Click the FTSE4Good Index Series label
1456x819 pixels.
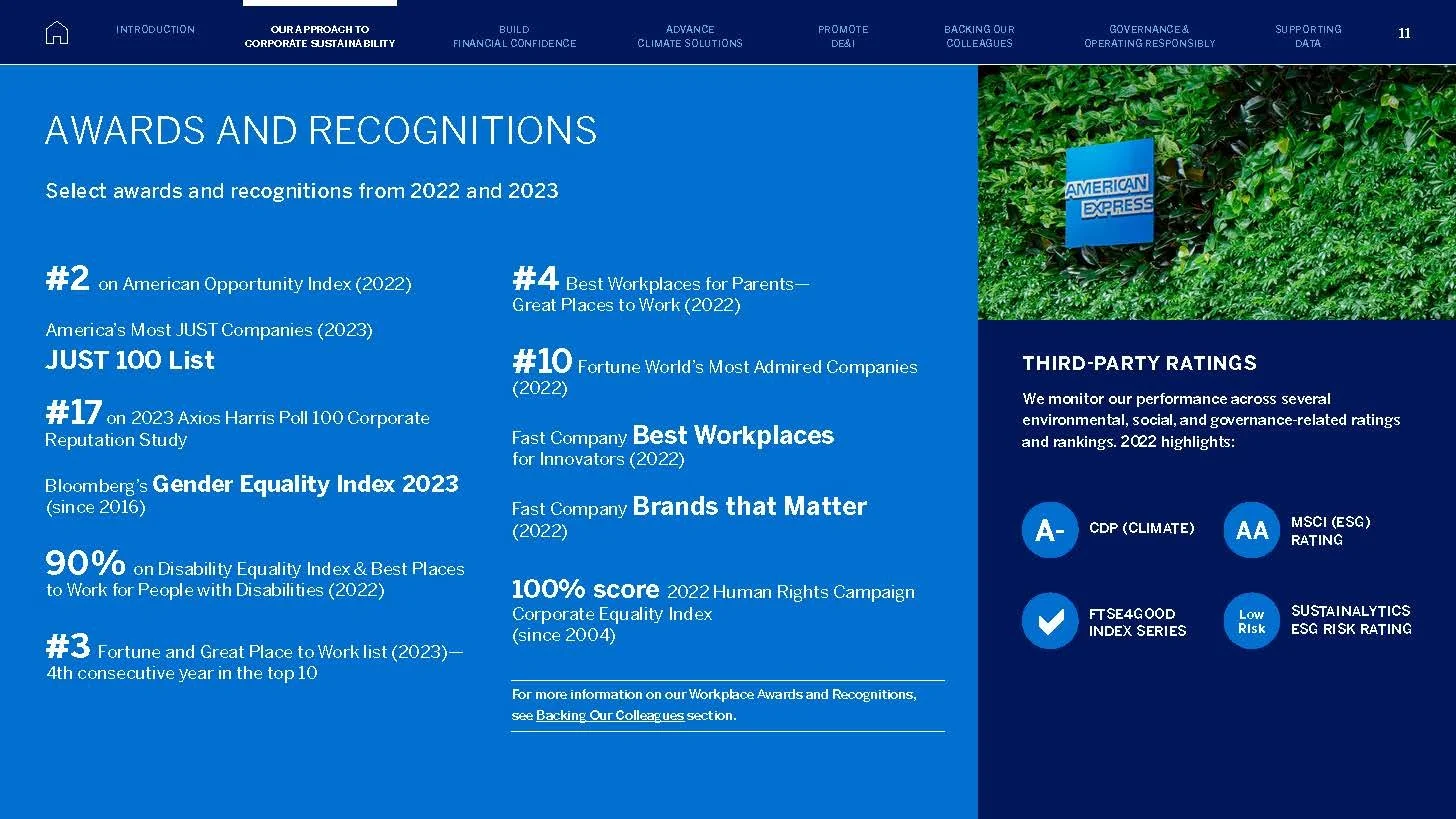coord(1137,622)
